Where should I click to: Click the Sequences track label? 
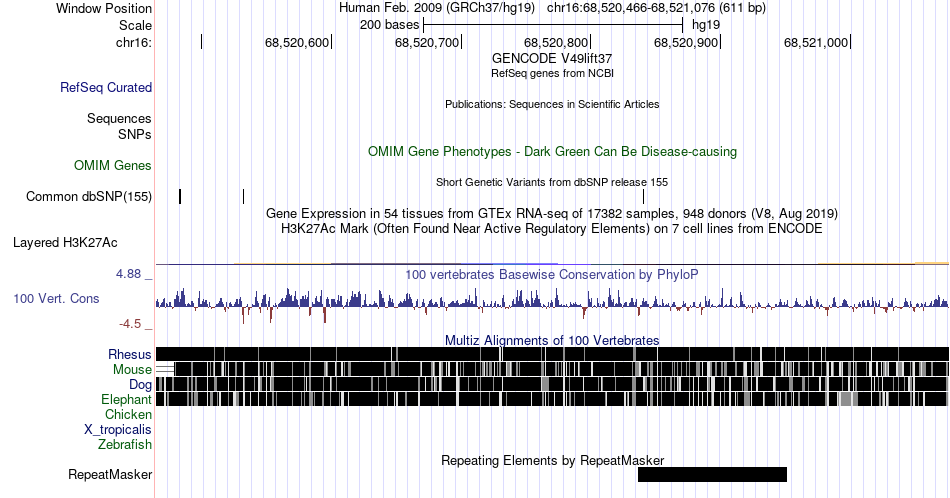[119, 118]
